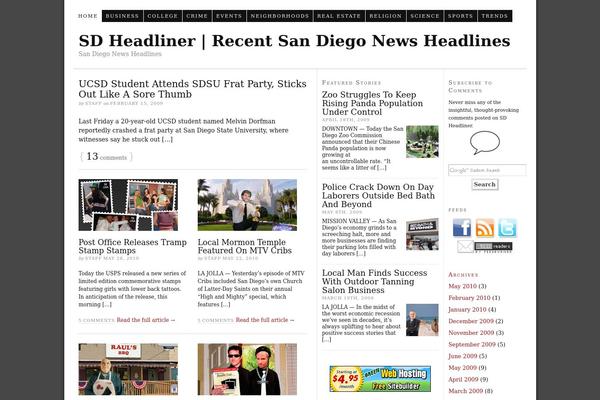Open the Sports category tab
600x400 pixels.
coord(460,16)
